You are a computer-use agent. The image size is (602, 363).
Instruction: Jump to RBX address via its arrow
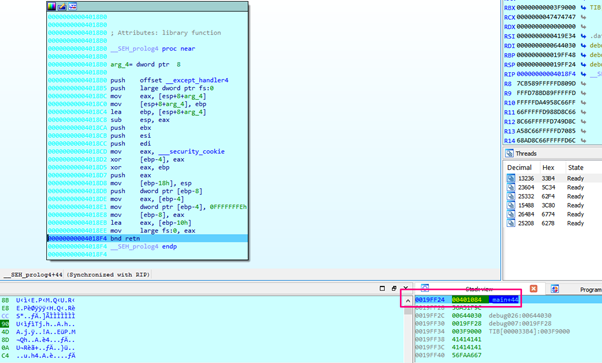pyautogui.click(x=584, y=7)
